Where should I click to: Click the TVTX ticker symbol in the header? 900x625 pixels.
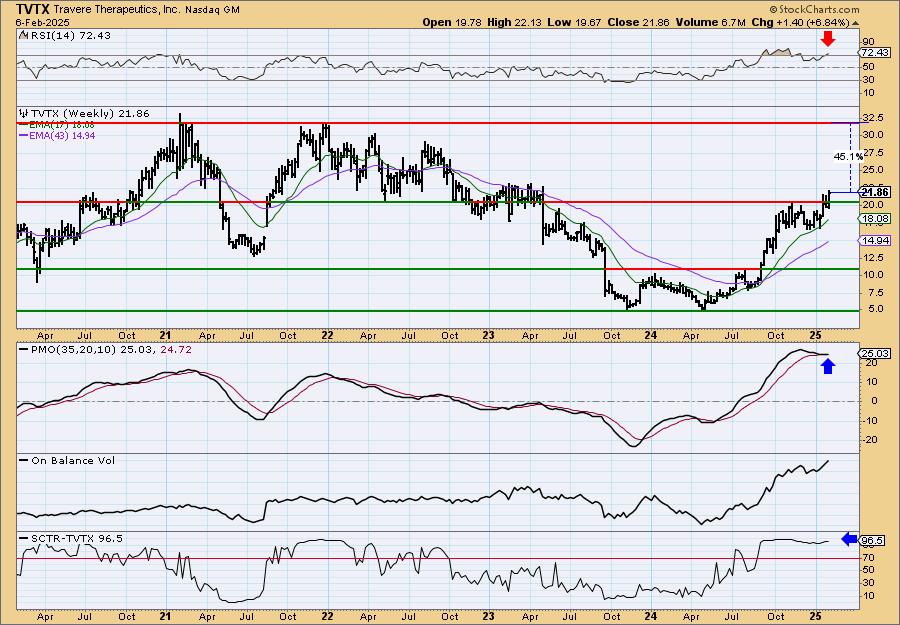click(34, 9)
